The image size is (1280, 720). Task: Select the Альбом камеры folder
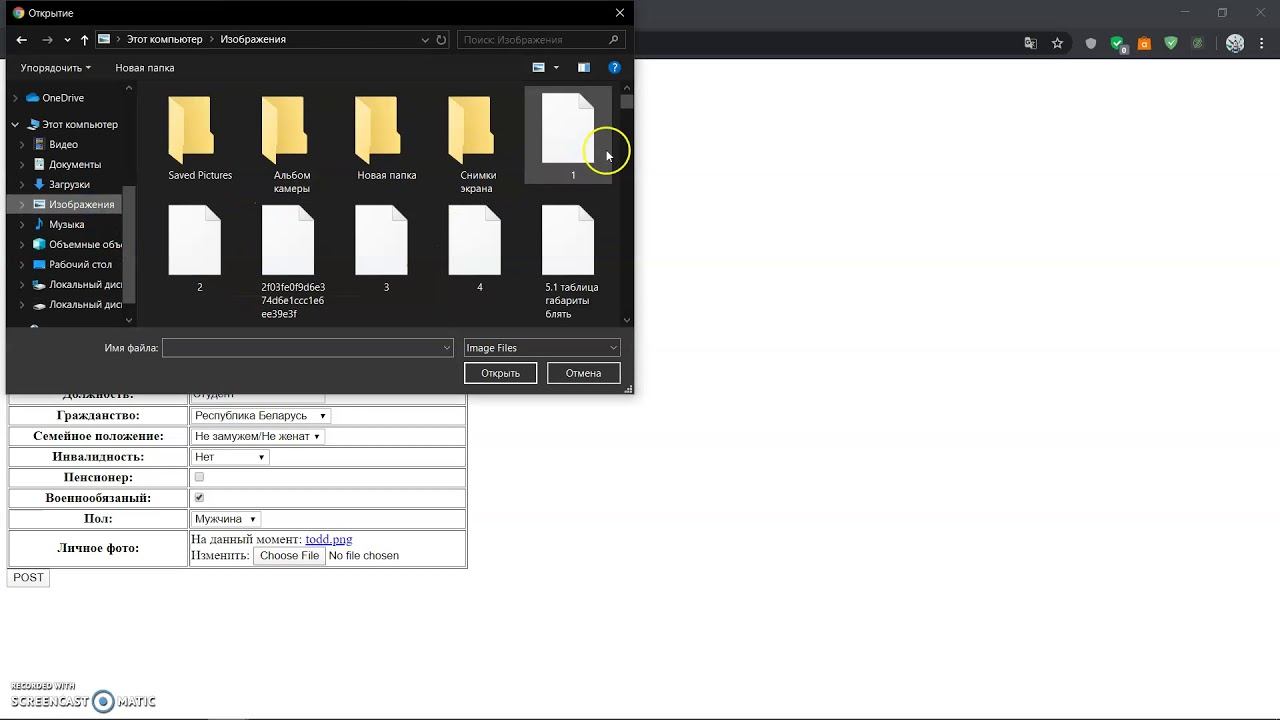(292, 144)
